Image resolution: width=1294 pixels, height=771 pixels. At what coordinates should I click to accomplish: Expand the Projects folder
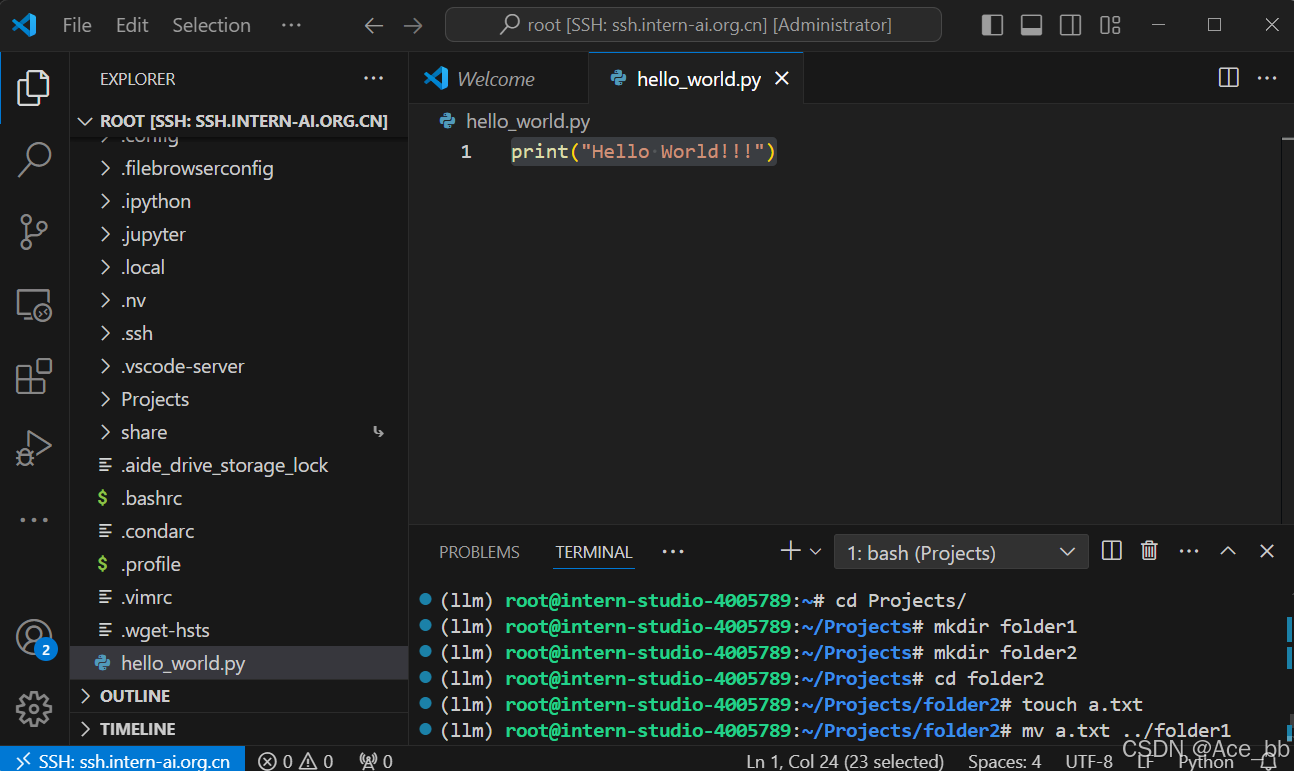pos(239,399)
